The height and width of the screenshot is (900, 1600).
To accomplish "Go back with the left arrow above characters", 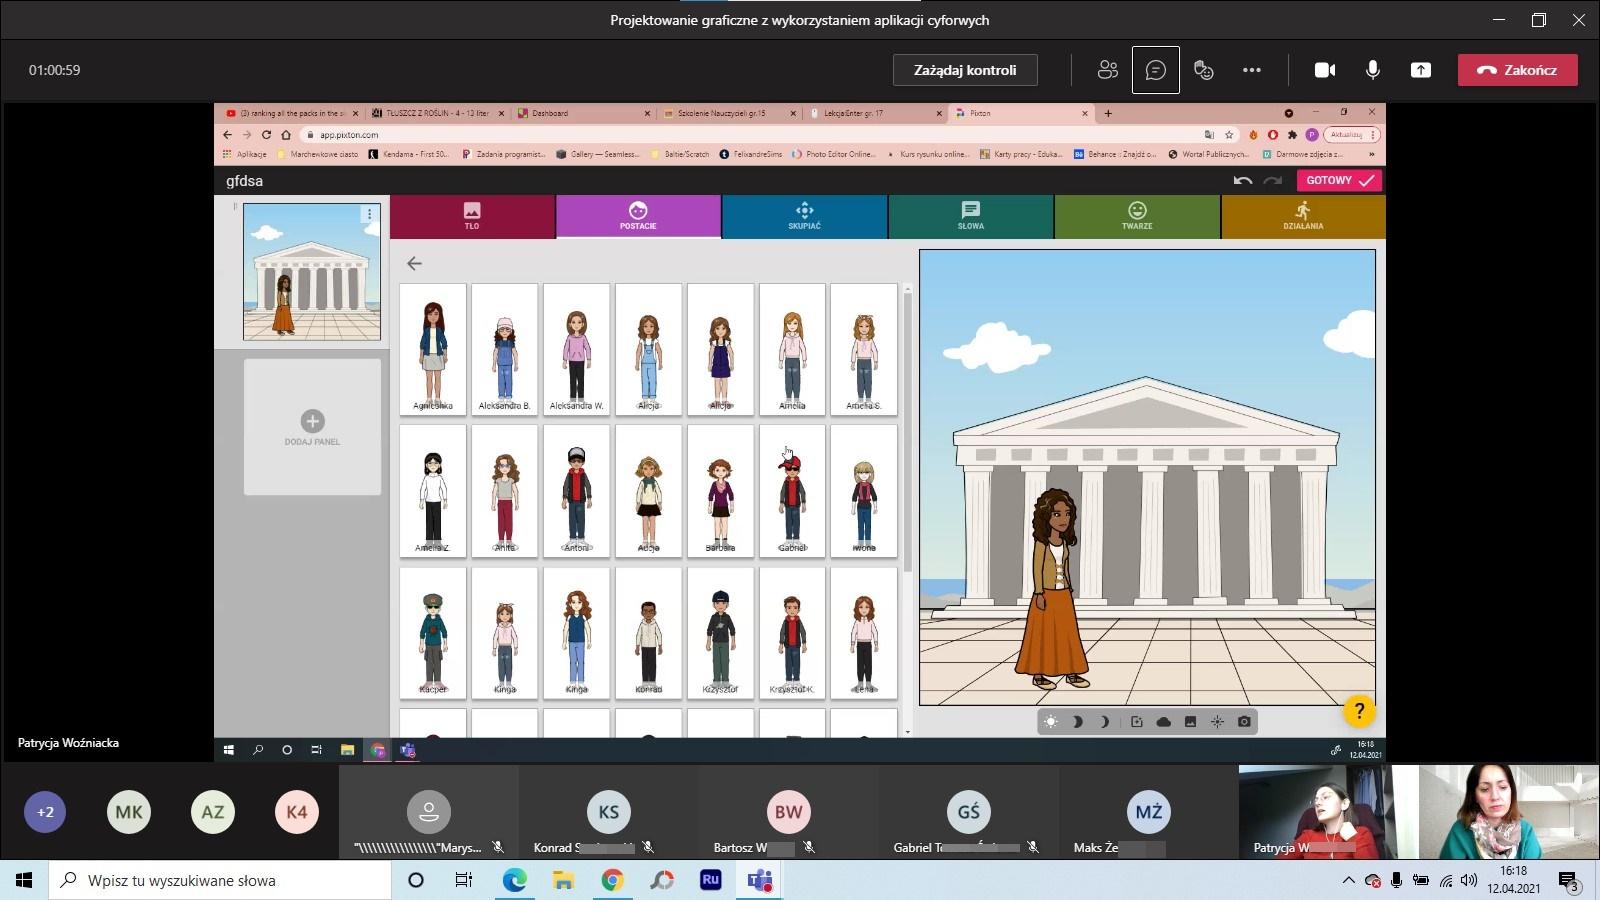I will click(414, 263).
